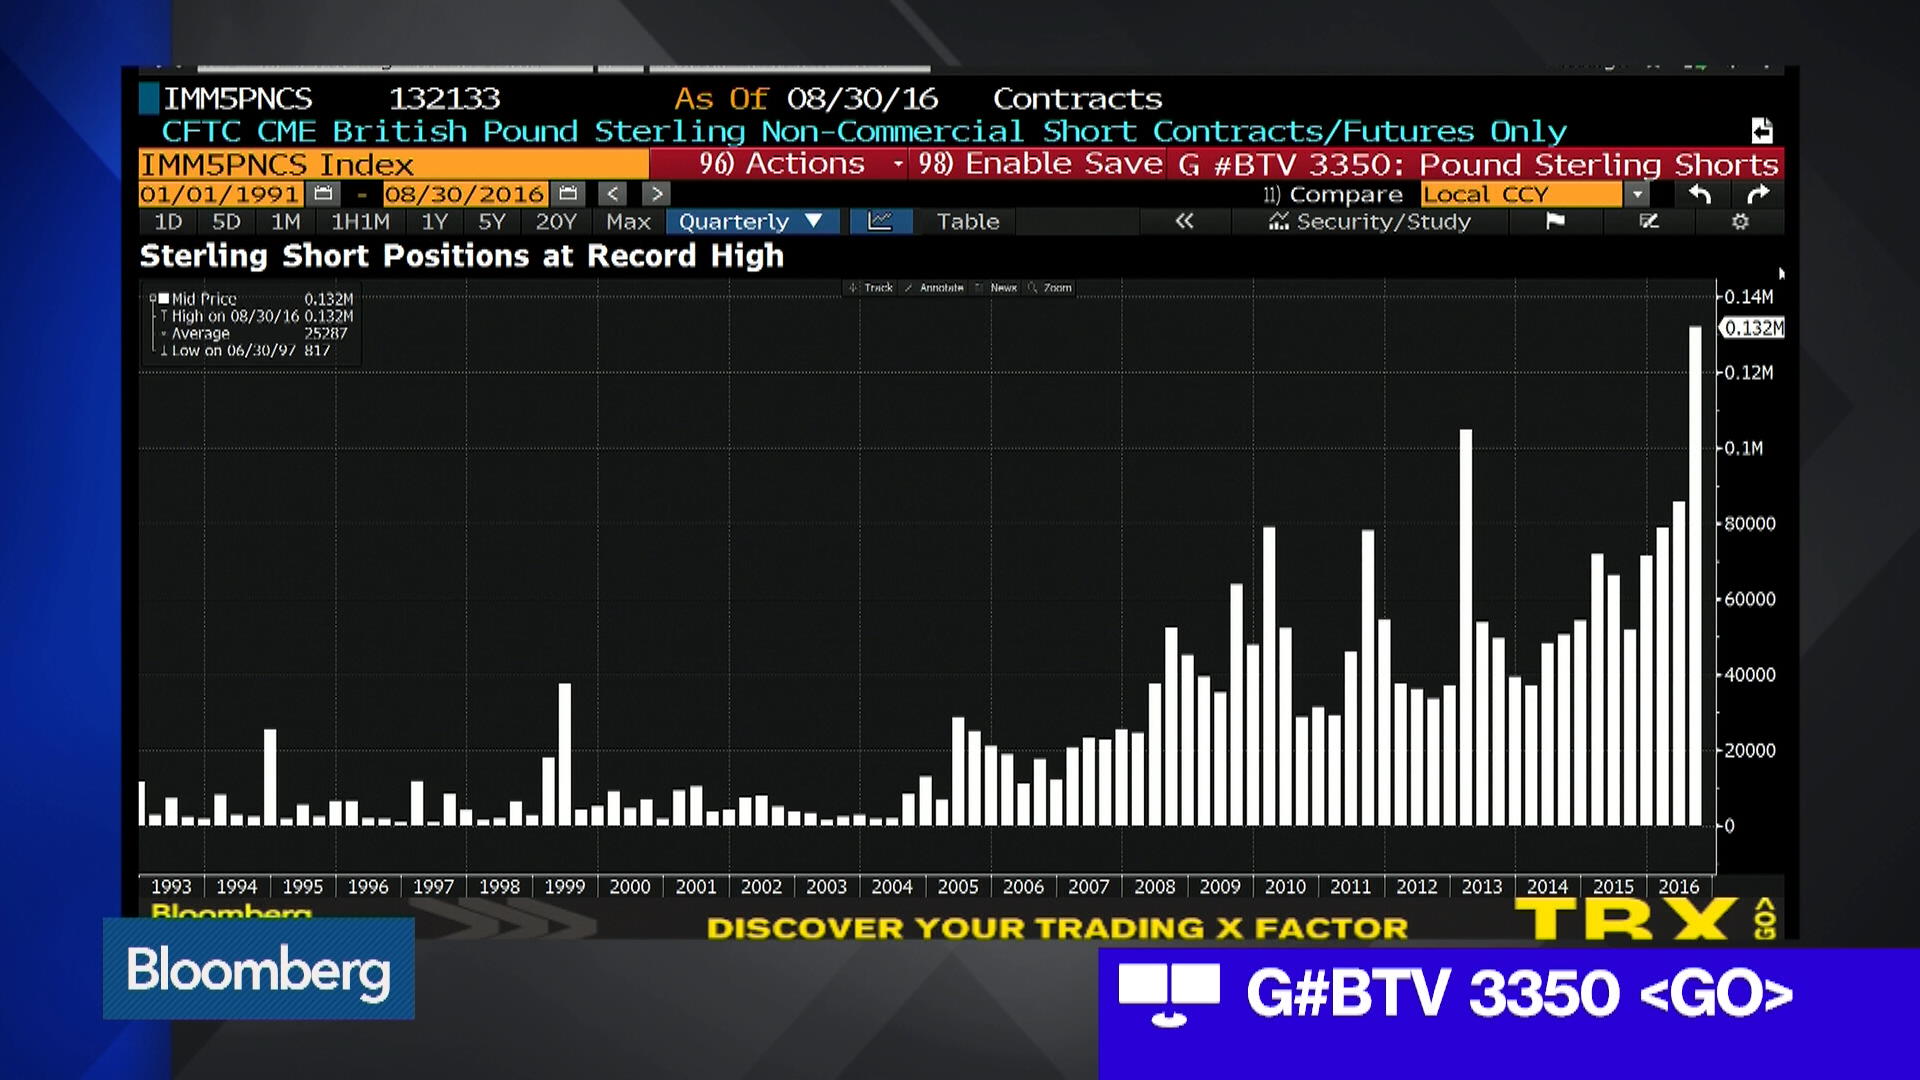Select the Max range tab

pos(628,221)
